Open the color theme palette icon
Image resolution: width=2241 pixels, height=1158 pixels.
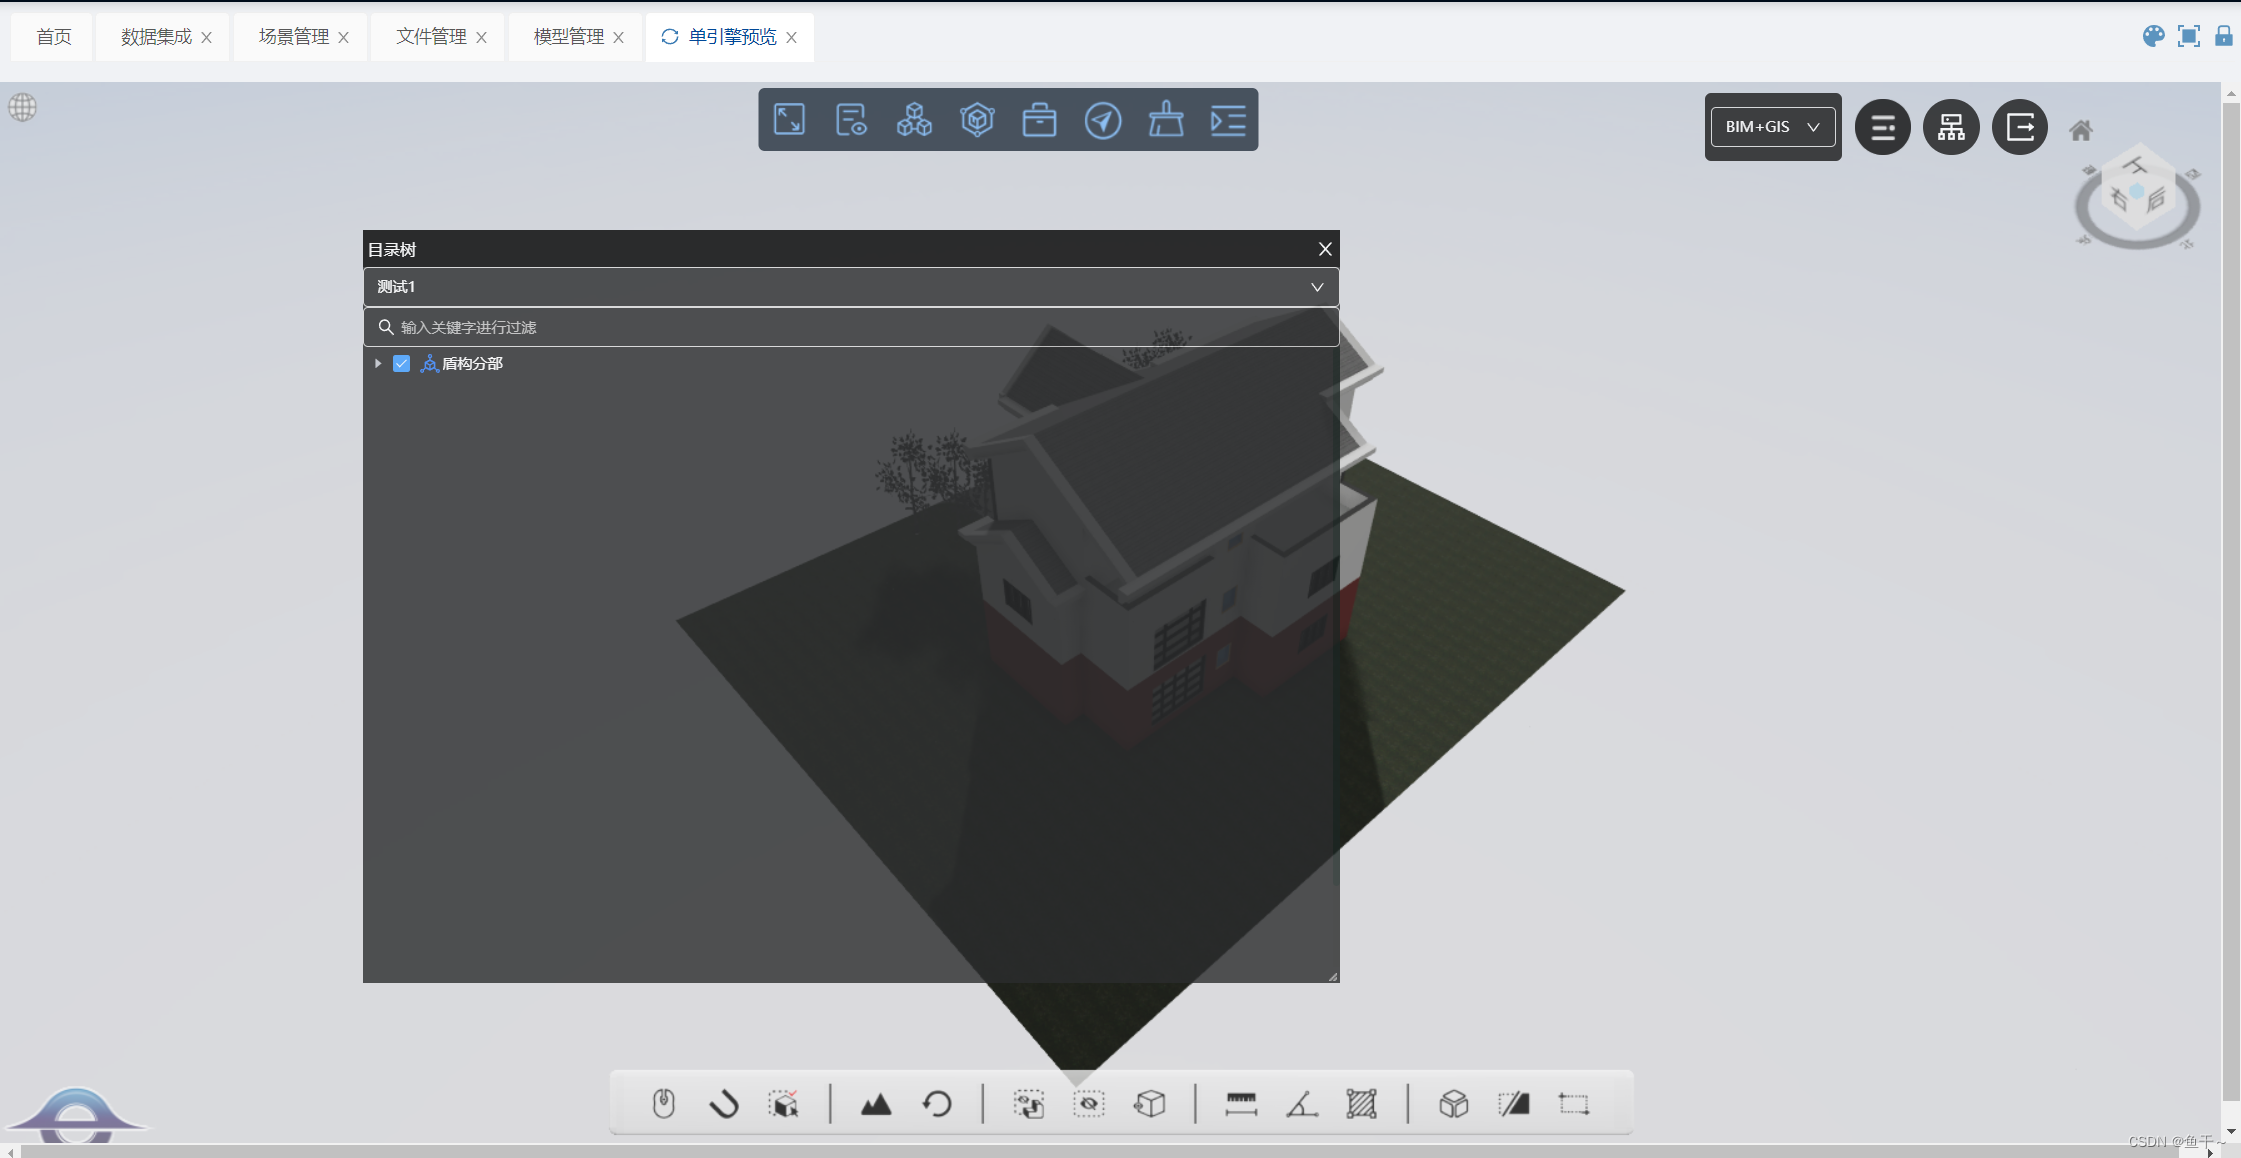(x=2153, y=37)
